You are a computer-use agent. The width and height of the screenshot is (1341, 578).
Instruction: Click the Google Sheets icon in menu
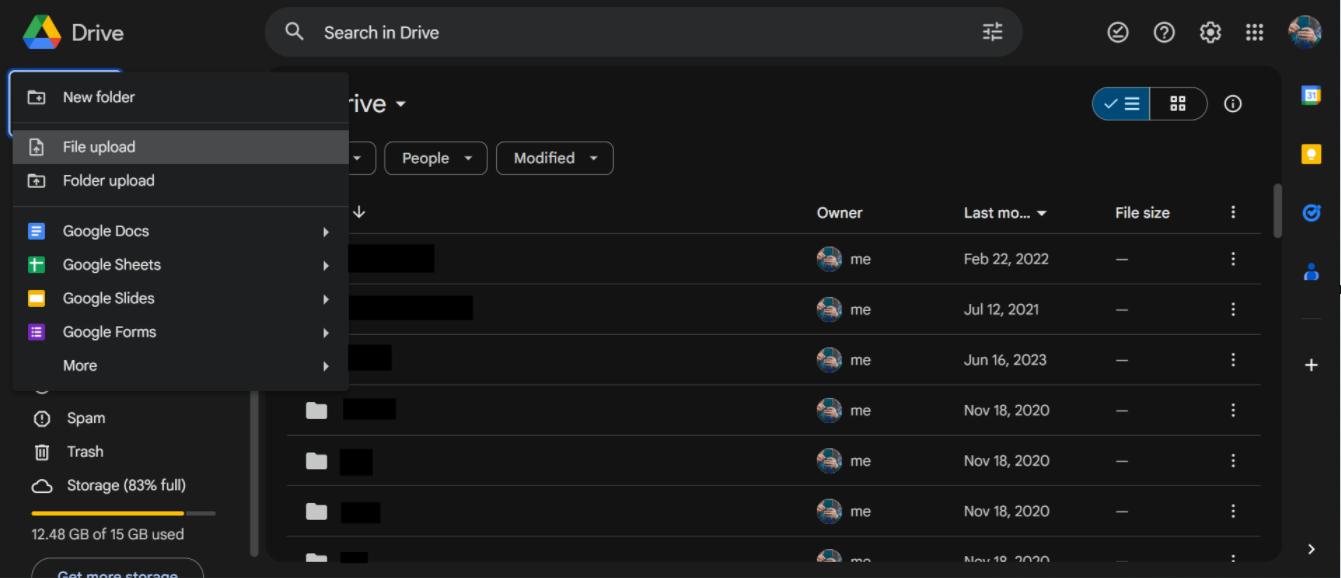[x=36, y=265]
